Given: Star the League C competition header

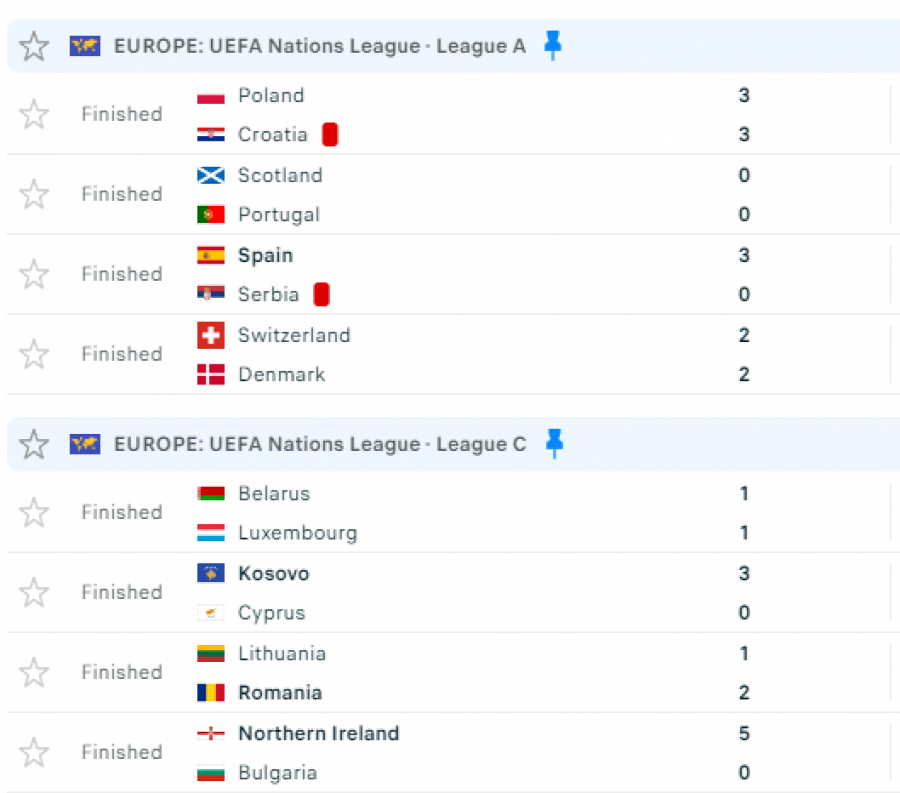Looking at the screenshot, I should pyautogui.click(x=34, y=444).
